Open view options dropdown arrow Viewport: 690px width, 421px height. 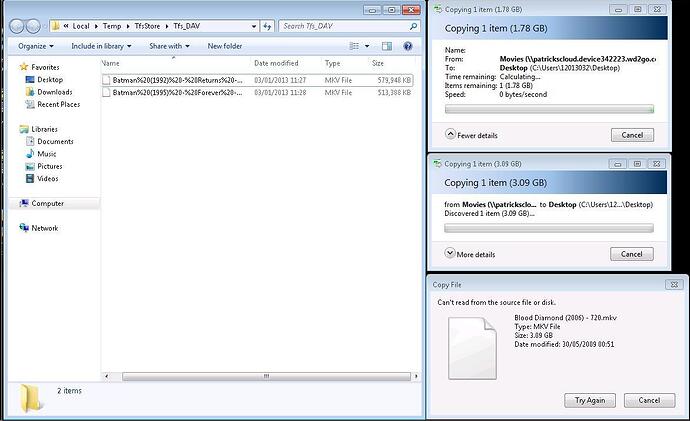click(367, 46)
